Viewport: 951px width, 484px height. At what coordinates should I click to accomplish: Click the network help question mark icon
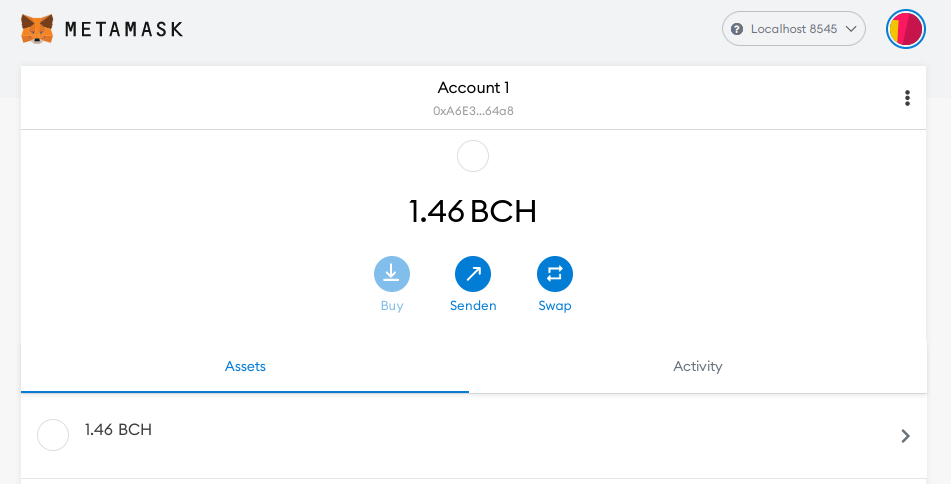click(737, 29)
